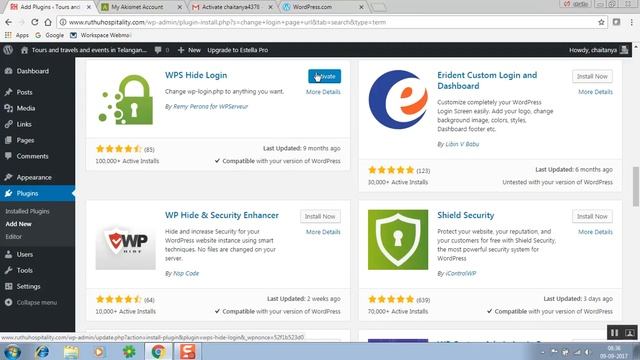Switch to the WordPress.com tab
The image size is (640, 360).
click(322, 7)
